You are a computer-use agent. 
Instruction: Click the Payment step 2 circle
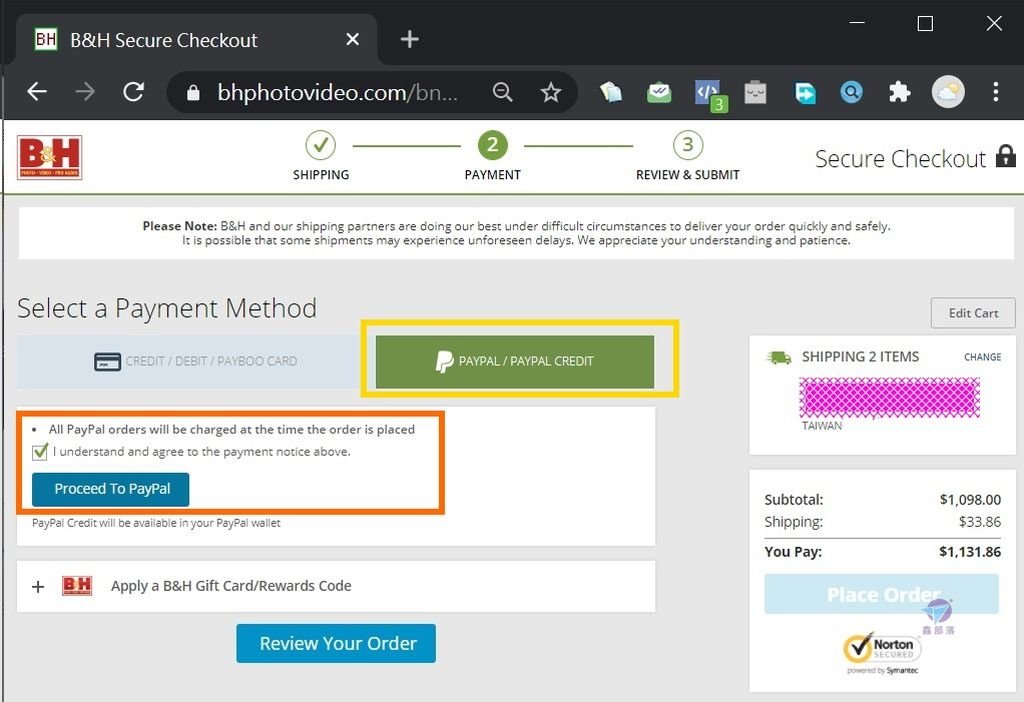coord(492,145)
